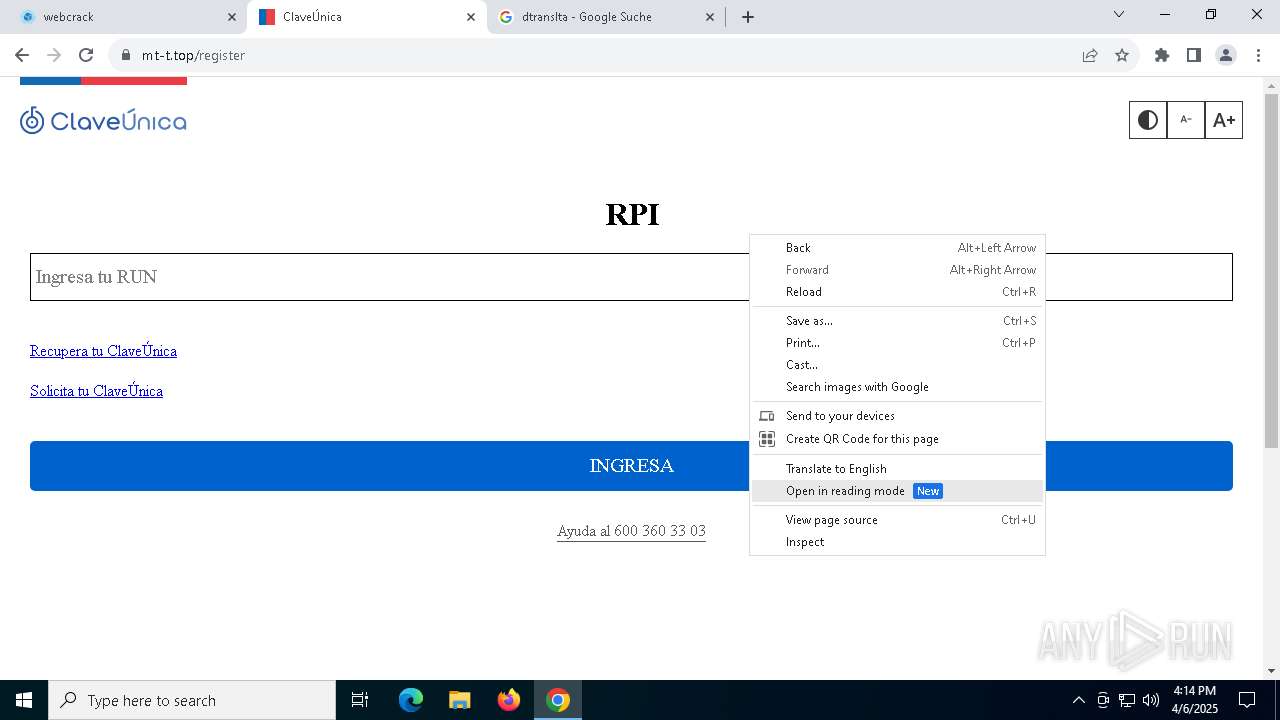Open Chrome's three-dot menu
This screenshot has width=1280, height=720.
(1258, 55)
